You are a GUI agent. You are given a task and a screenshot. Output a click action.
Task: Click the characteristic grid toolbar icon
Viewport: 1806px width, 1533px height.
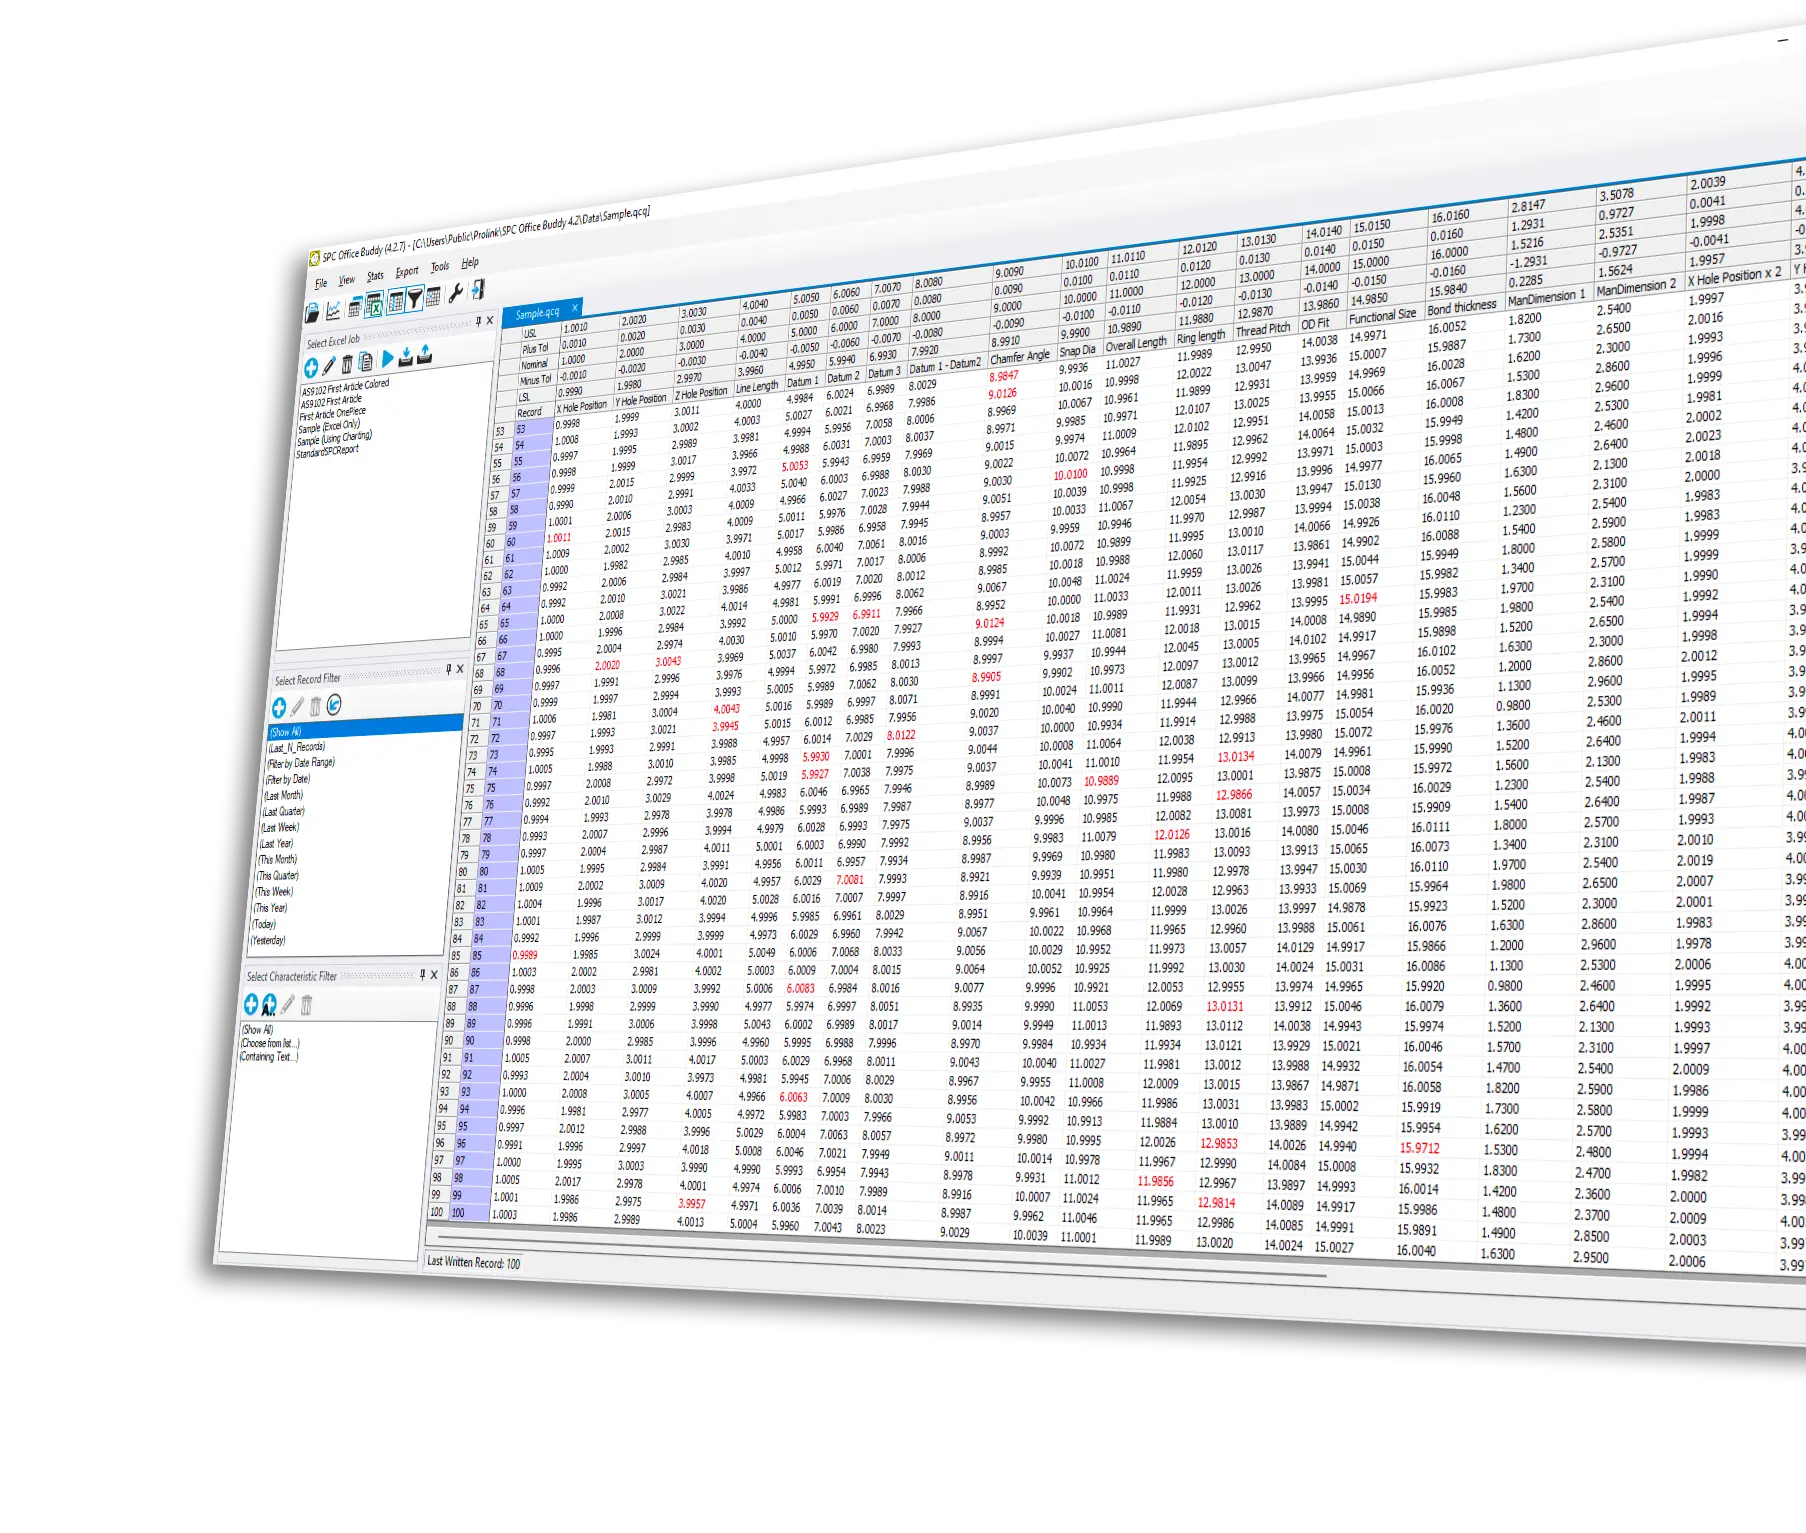433,297
